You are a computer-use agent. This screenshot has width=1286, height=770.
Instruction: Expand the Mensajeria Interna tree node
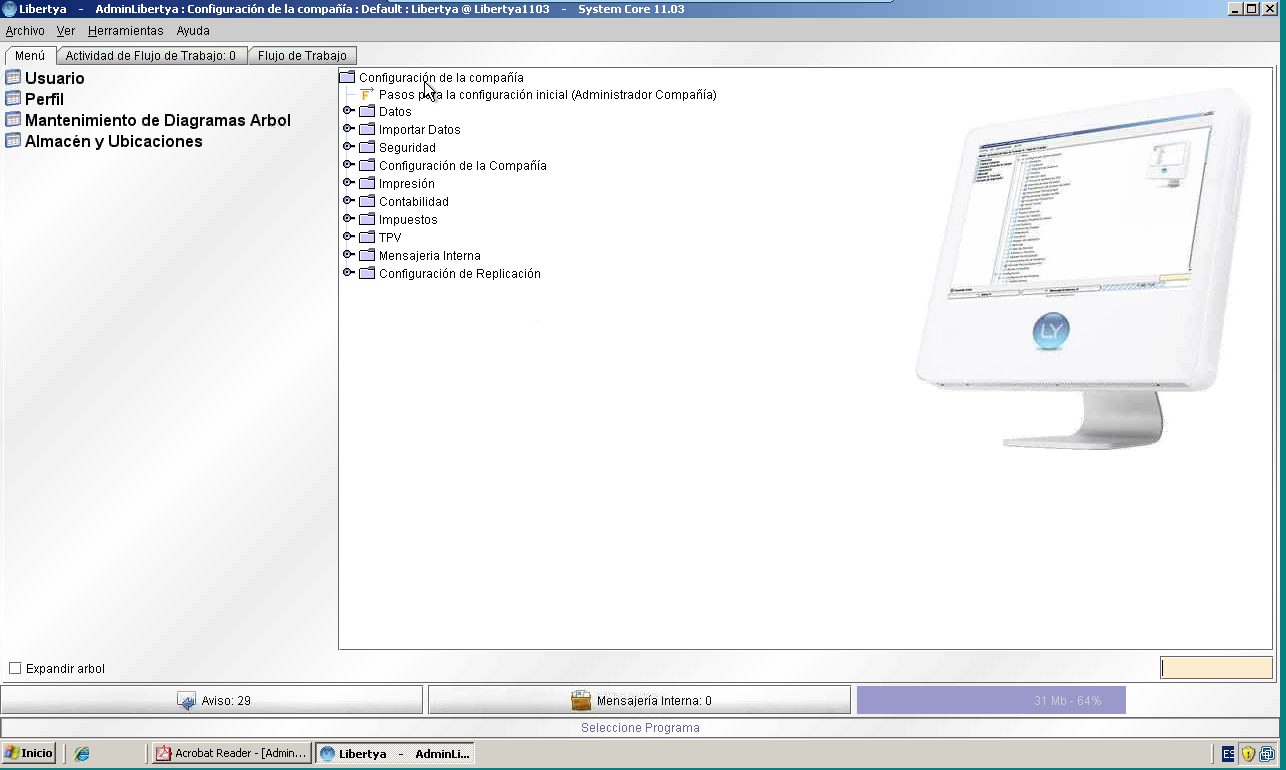tap(348, 255)
